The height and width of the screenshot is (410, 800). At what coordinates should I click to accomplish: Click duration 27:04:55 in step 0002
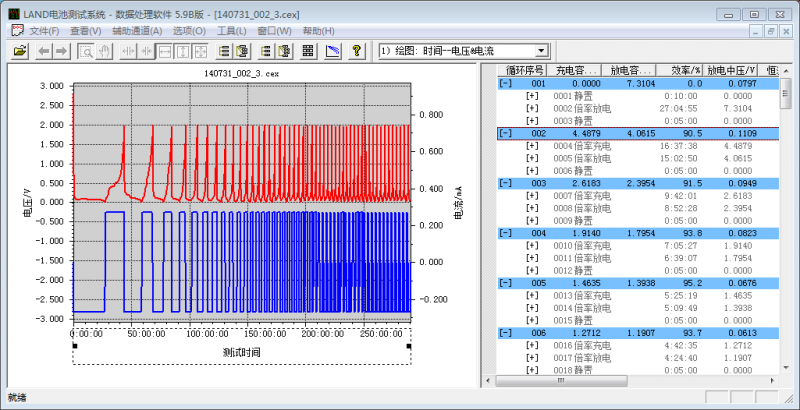click(681, 108)
